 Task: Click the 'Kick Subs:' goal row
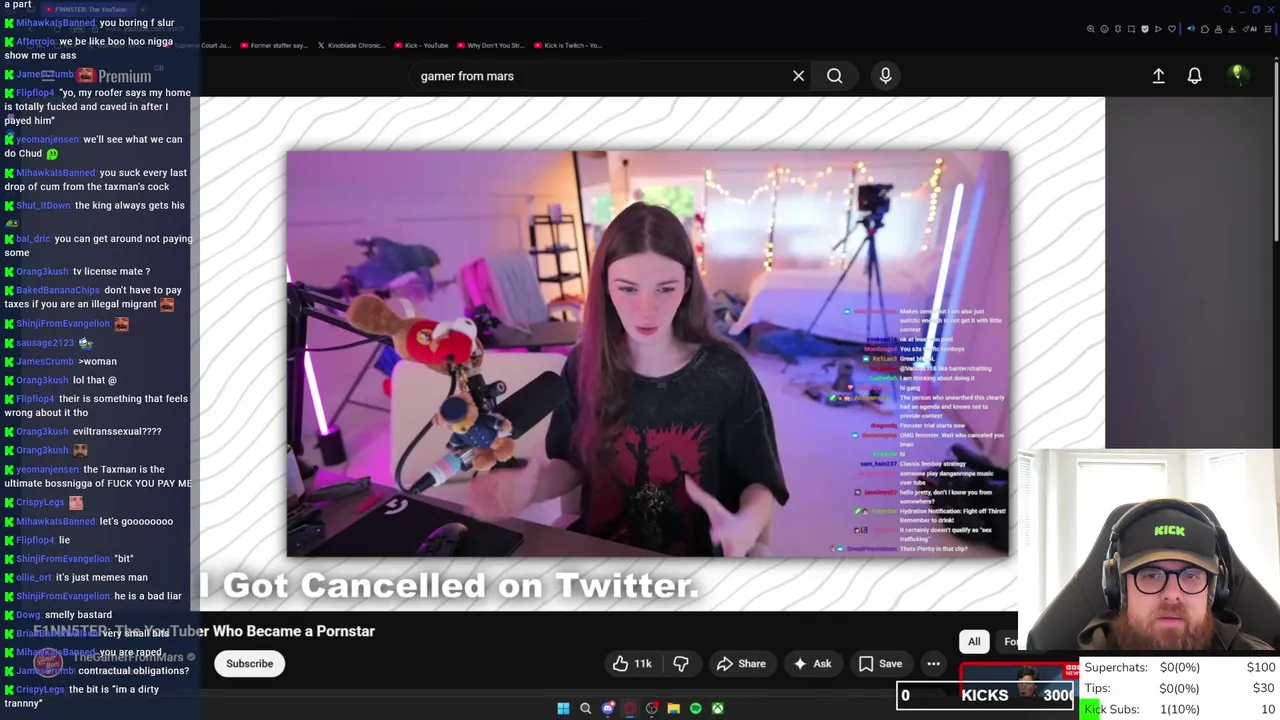[1180, 709]
